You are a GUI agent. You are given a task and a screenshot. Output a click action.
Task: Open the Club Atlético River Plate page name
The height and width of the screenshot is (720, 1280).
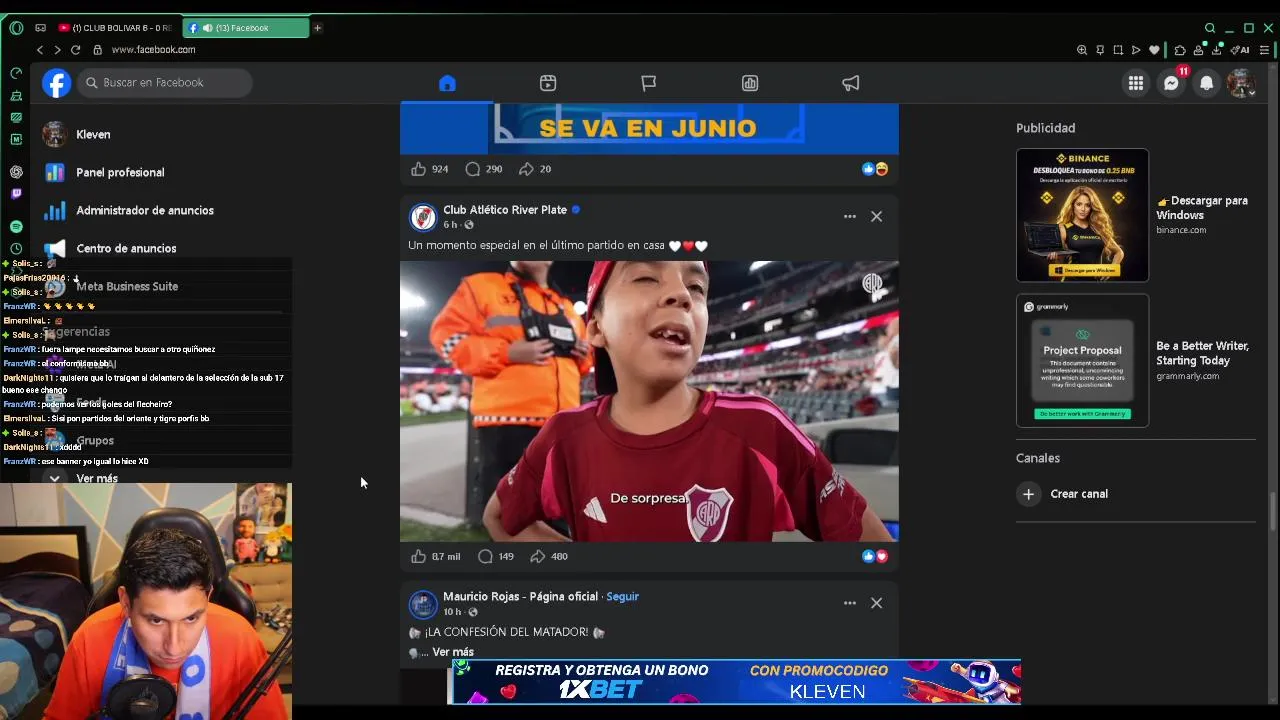[505, 210]
